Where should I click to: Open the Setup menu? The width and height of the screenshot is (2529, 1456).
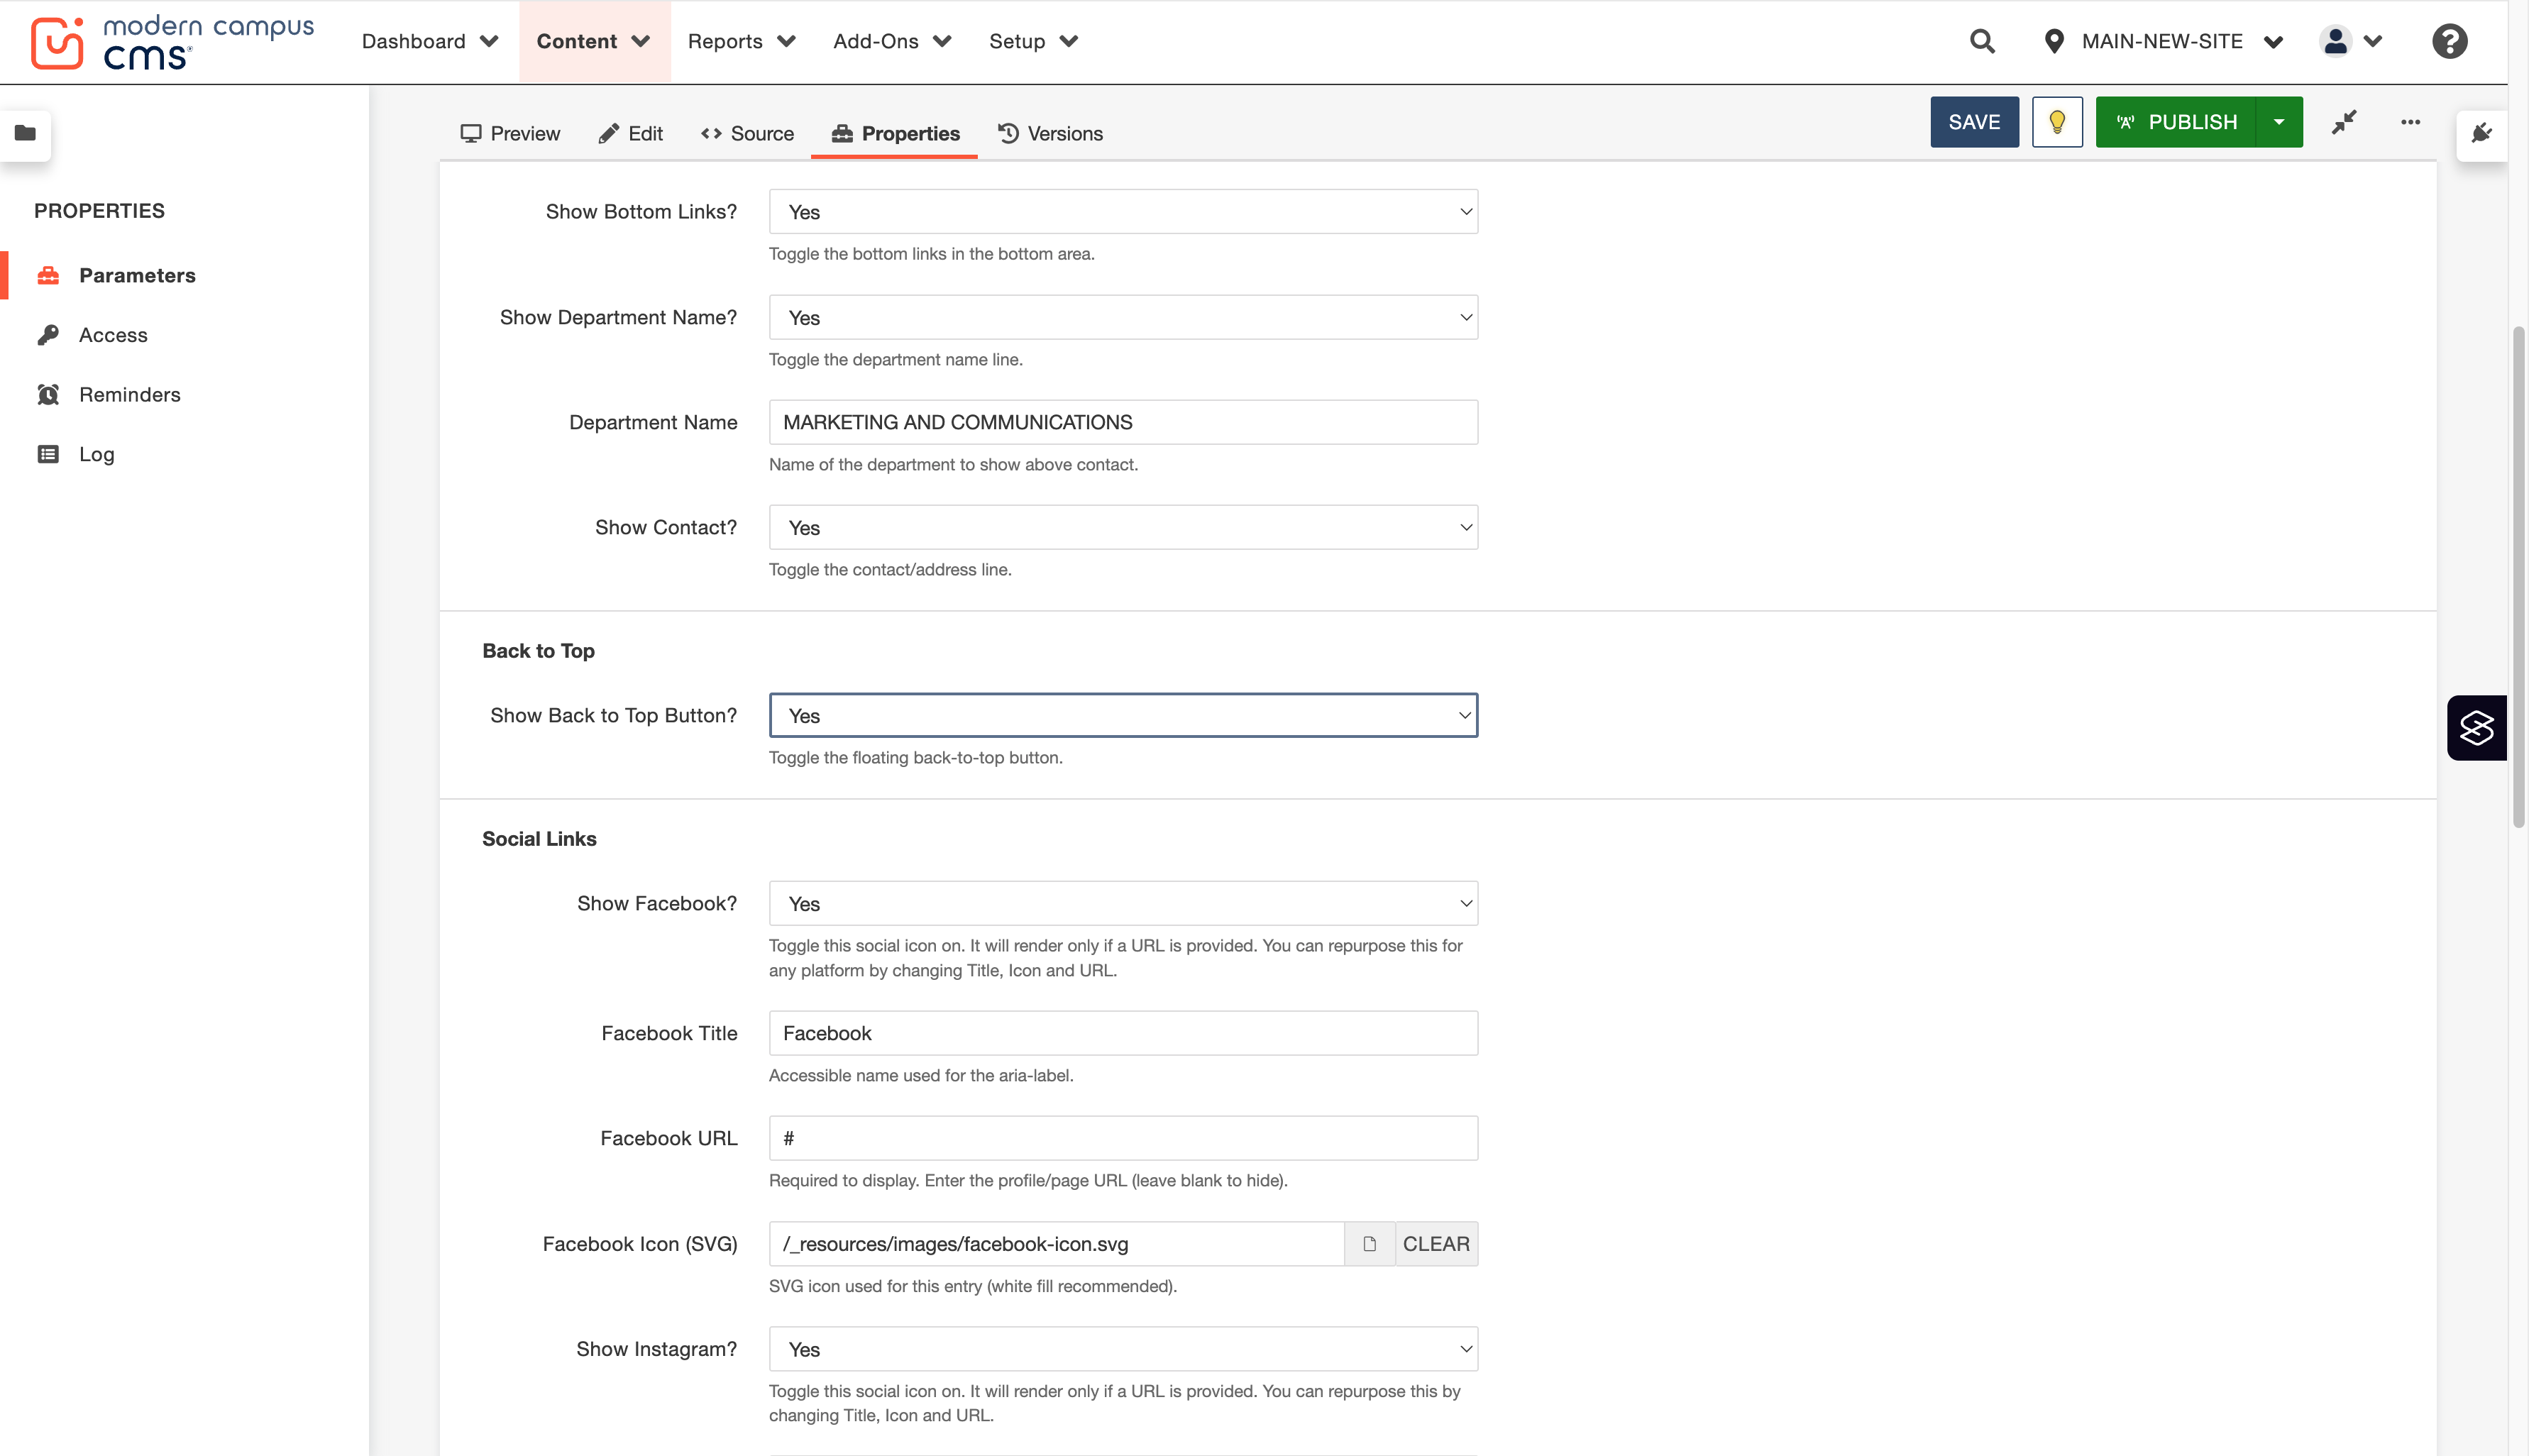(x=1033, y=41)
